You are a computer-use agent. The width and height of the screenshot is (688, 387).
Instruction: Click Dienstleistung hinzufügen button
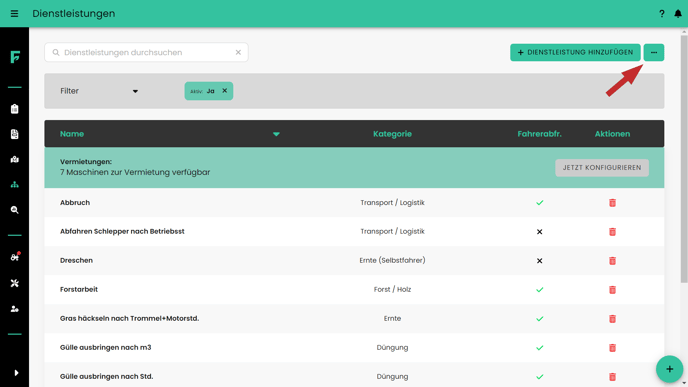575,52
